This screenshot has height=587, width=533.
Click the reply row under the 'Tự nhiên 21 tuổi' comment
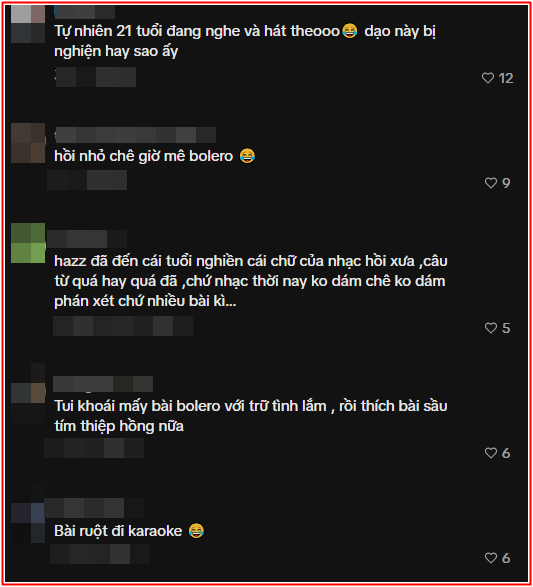point(95,77)
